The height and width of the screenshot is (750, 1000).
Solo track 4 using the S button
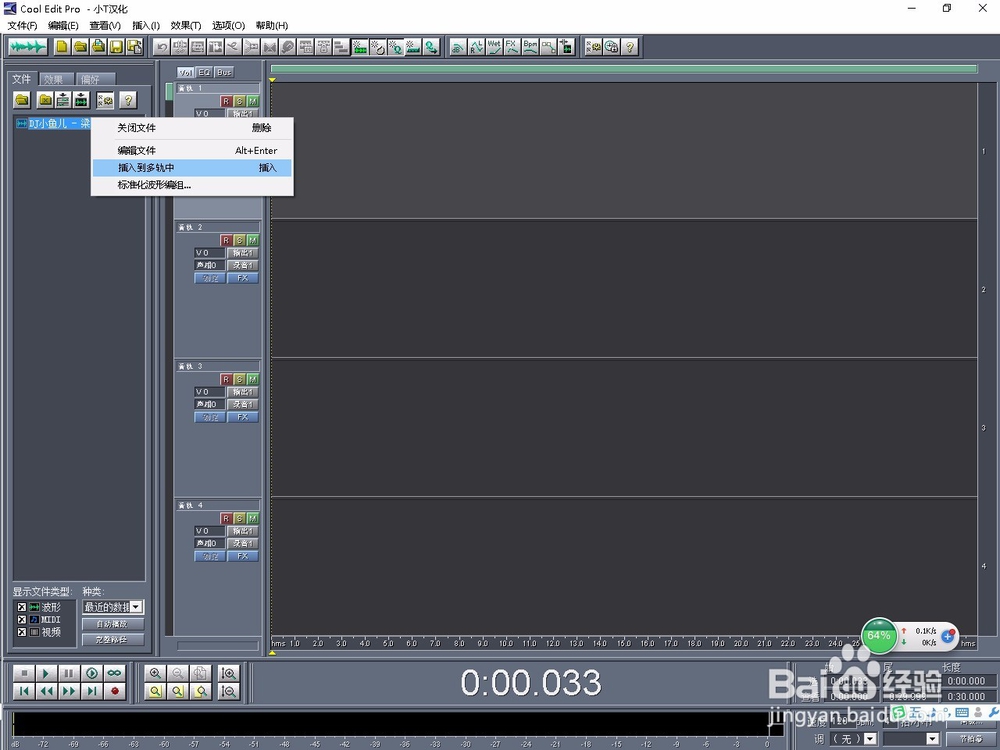click(x=239, y=518)
